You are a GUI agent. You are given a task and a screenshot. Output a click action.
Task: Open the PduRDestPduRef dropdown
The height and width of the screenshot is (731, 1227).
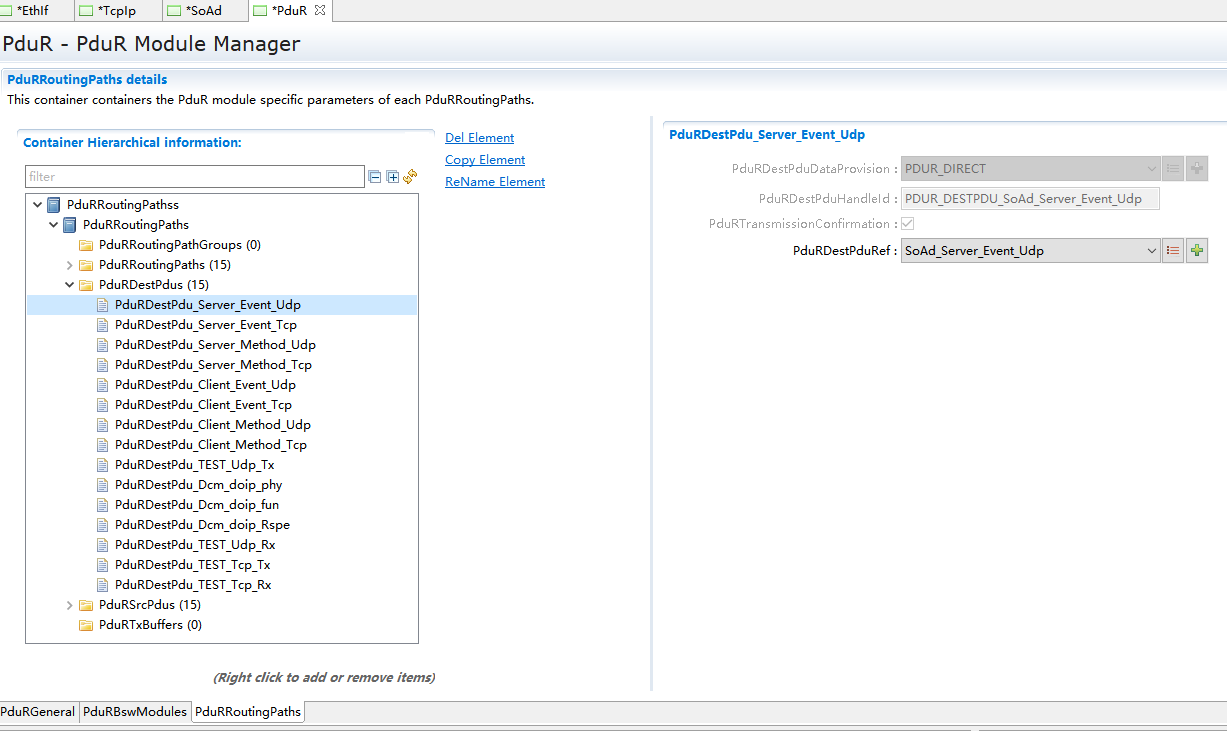[x=1151, y=251]
